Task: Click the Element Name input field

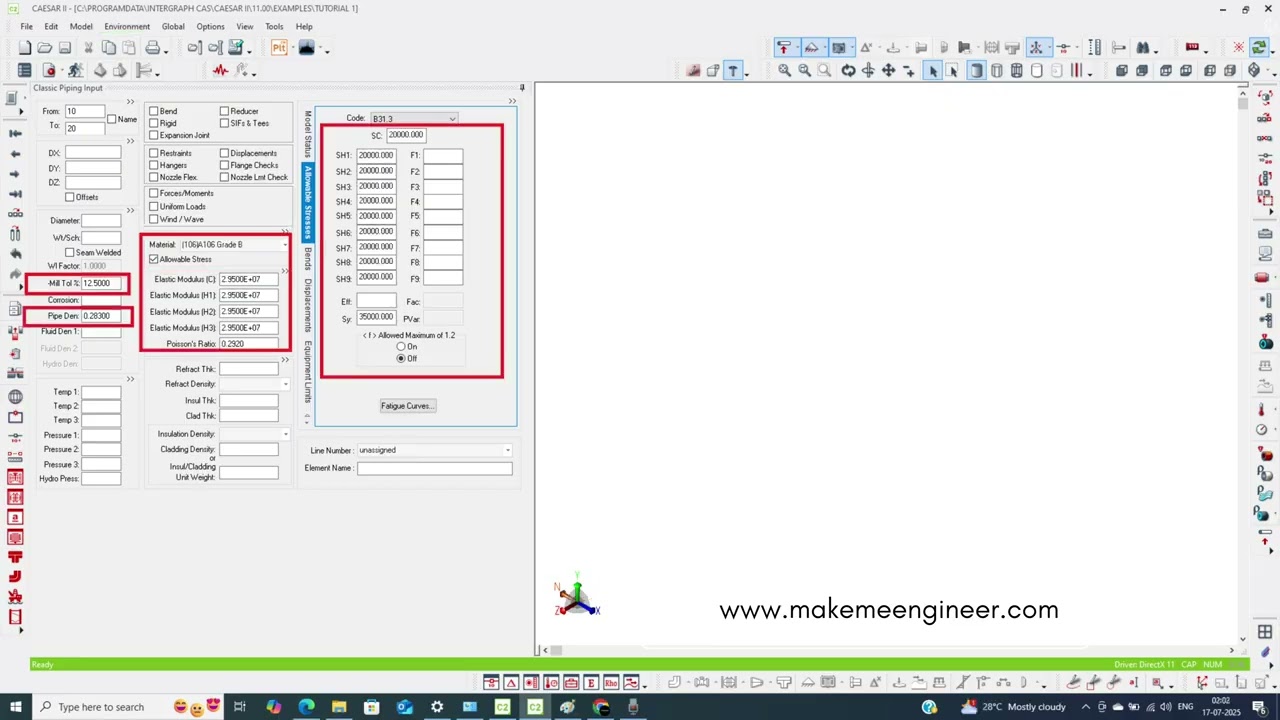Action: [434, 468]
